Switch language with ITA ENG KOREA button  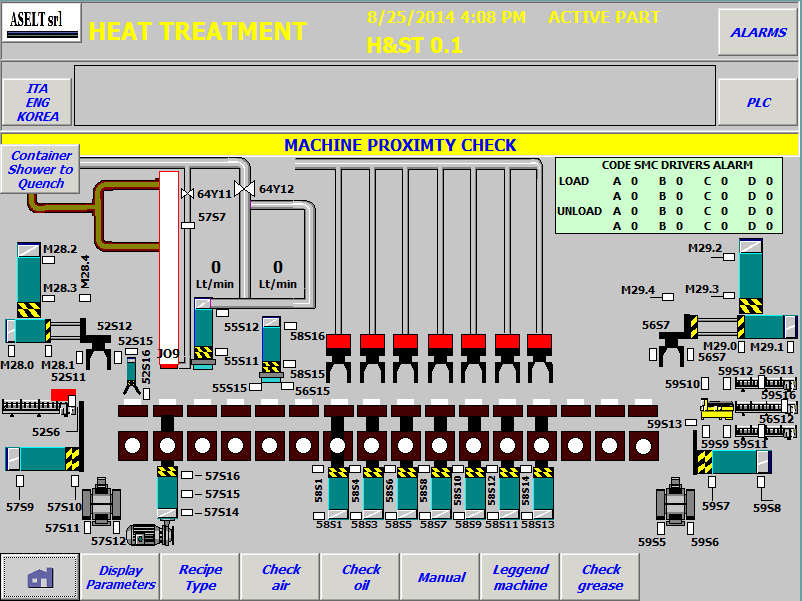pos(37,102)
